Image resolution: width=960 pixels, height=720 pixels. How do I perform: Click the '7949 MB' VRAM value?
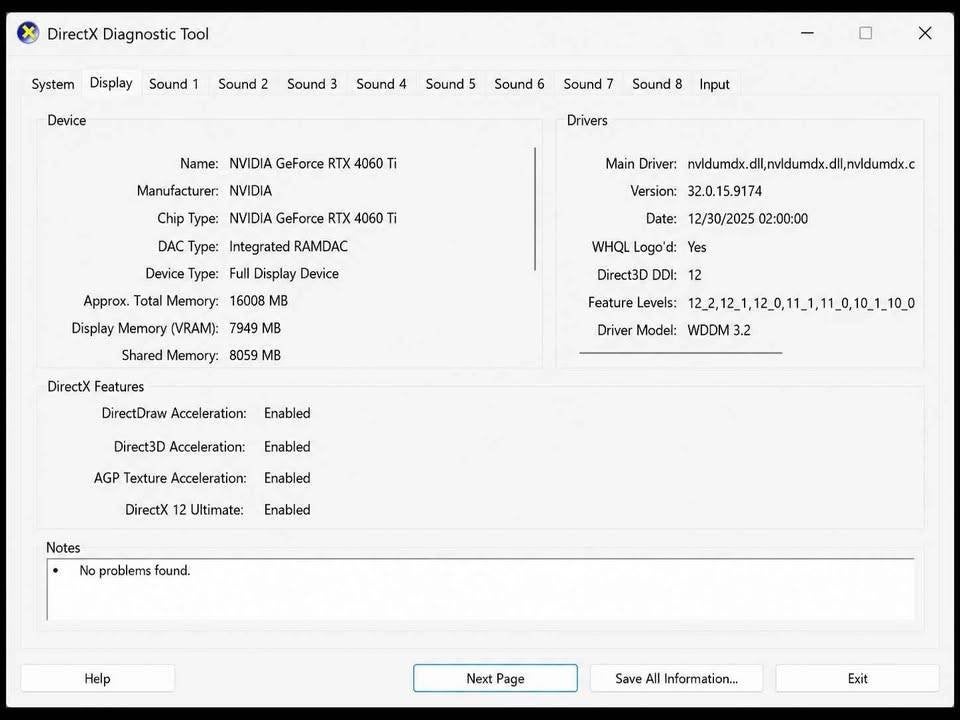[x=255, y=328]
